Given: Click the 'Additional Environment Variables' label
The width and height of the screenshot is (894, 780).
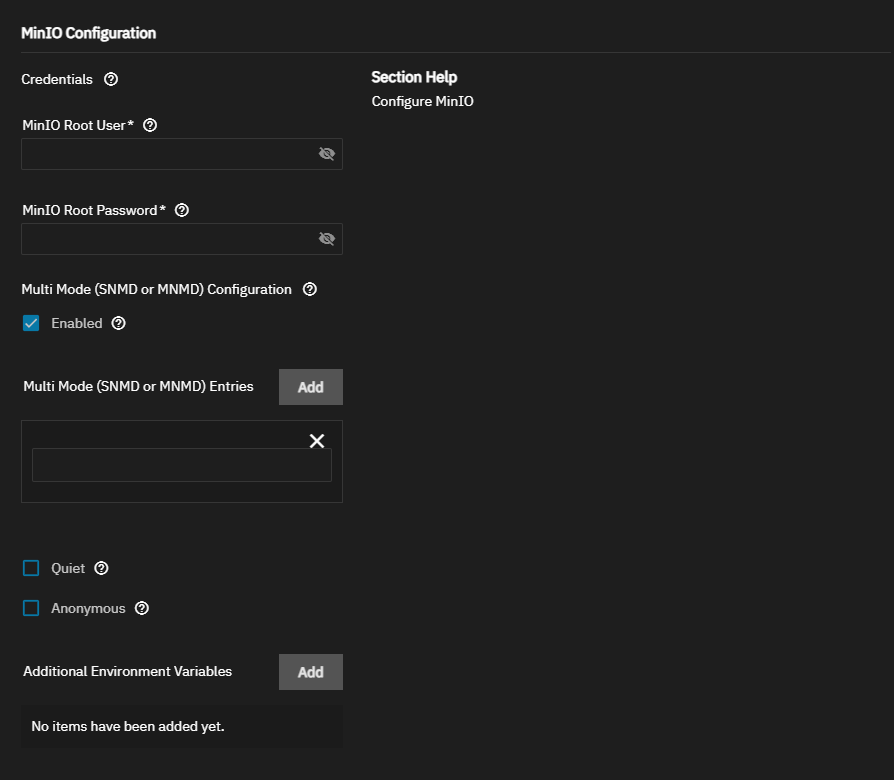Looking at the screenshot, I should pos(128,672).
